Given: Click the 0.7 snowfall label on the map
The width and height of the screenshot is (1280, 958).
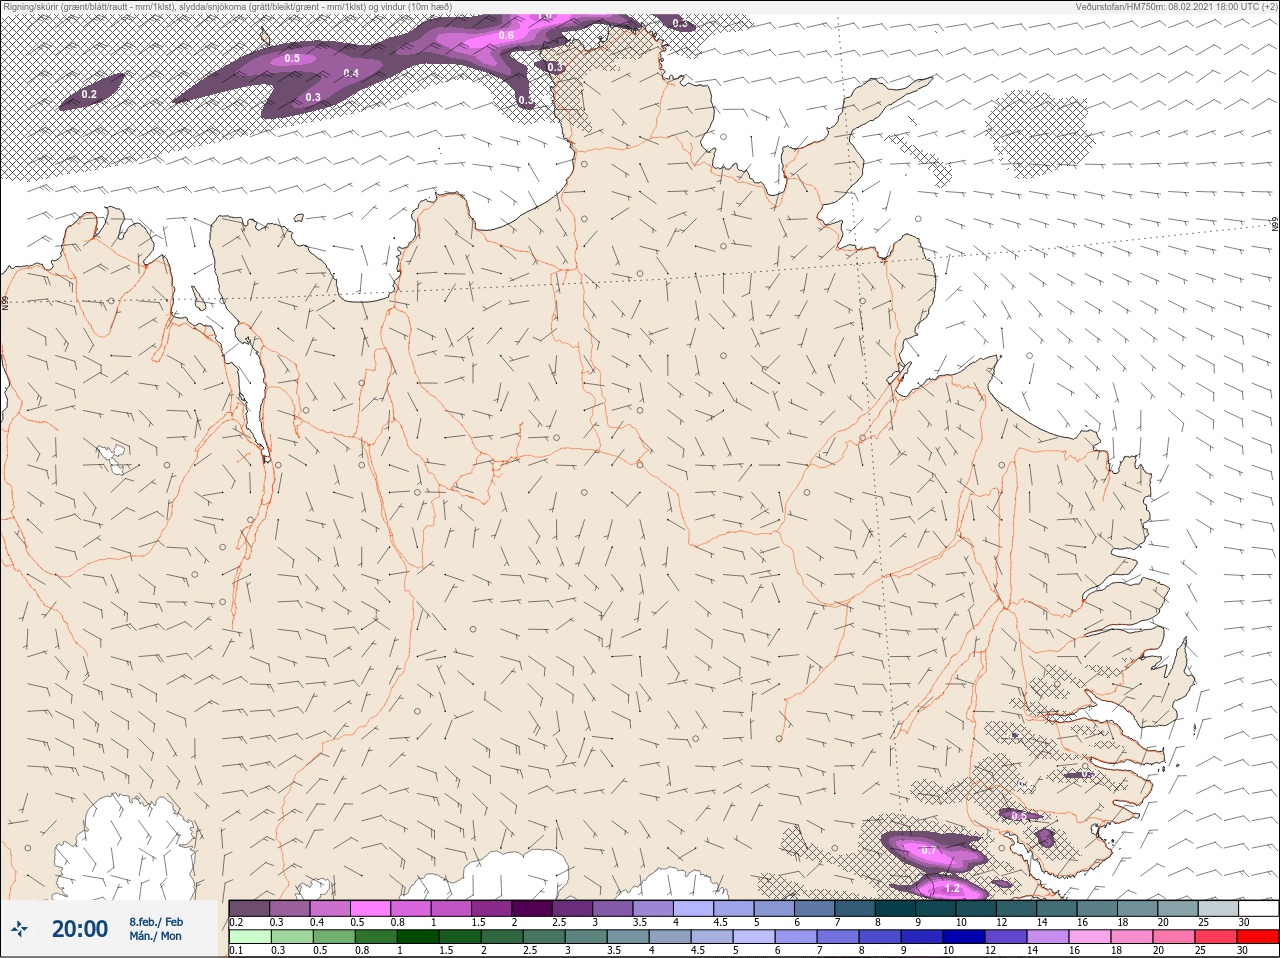Looking at the screenshot, I should (x=929, y=851).
